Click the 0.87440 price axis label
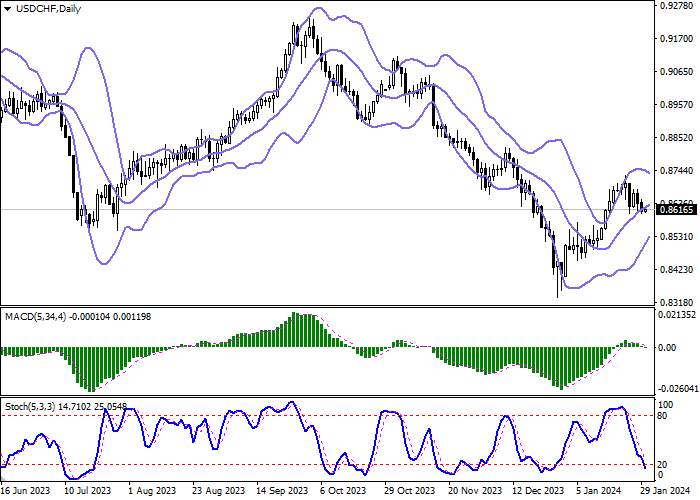Image resolution: width=700 pixels, height=500 pixels. click(678, 171)
